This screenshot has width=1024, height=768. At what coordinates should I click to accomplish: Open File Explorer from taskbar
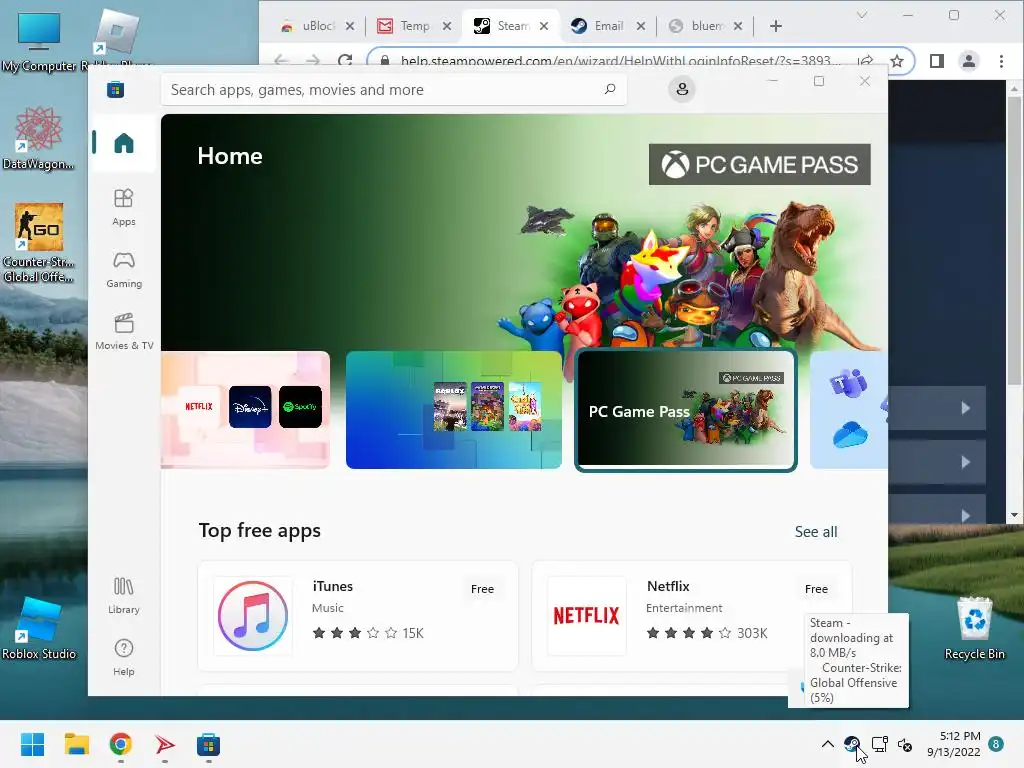coord(76,744)
